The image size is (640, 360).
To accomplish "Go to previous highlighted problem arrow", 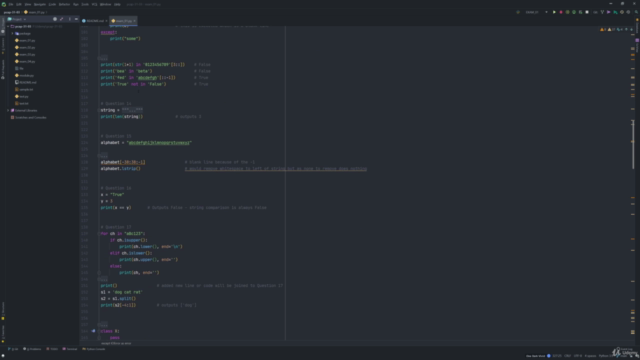I will (x=627, y=29).
